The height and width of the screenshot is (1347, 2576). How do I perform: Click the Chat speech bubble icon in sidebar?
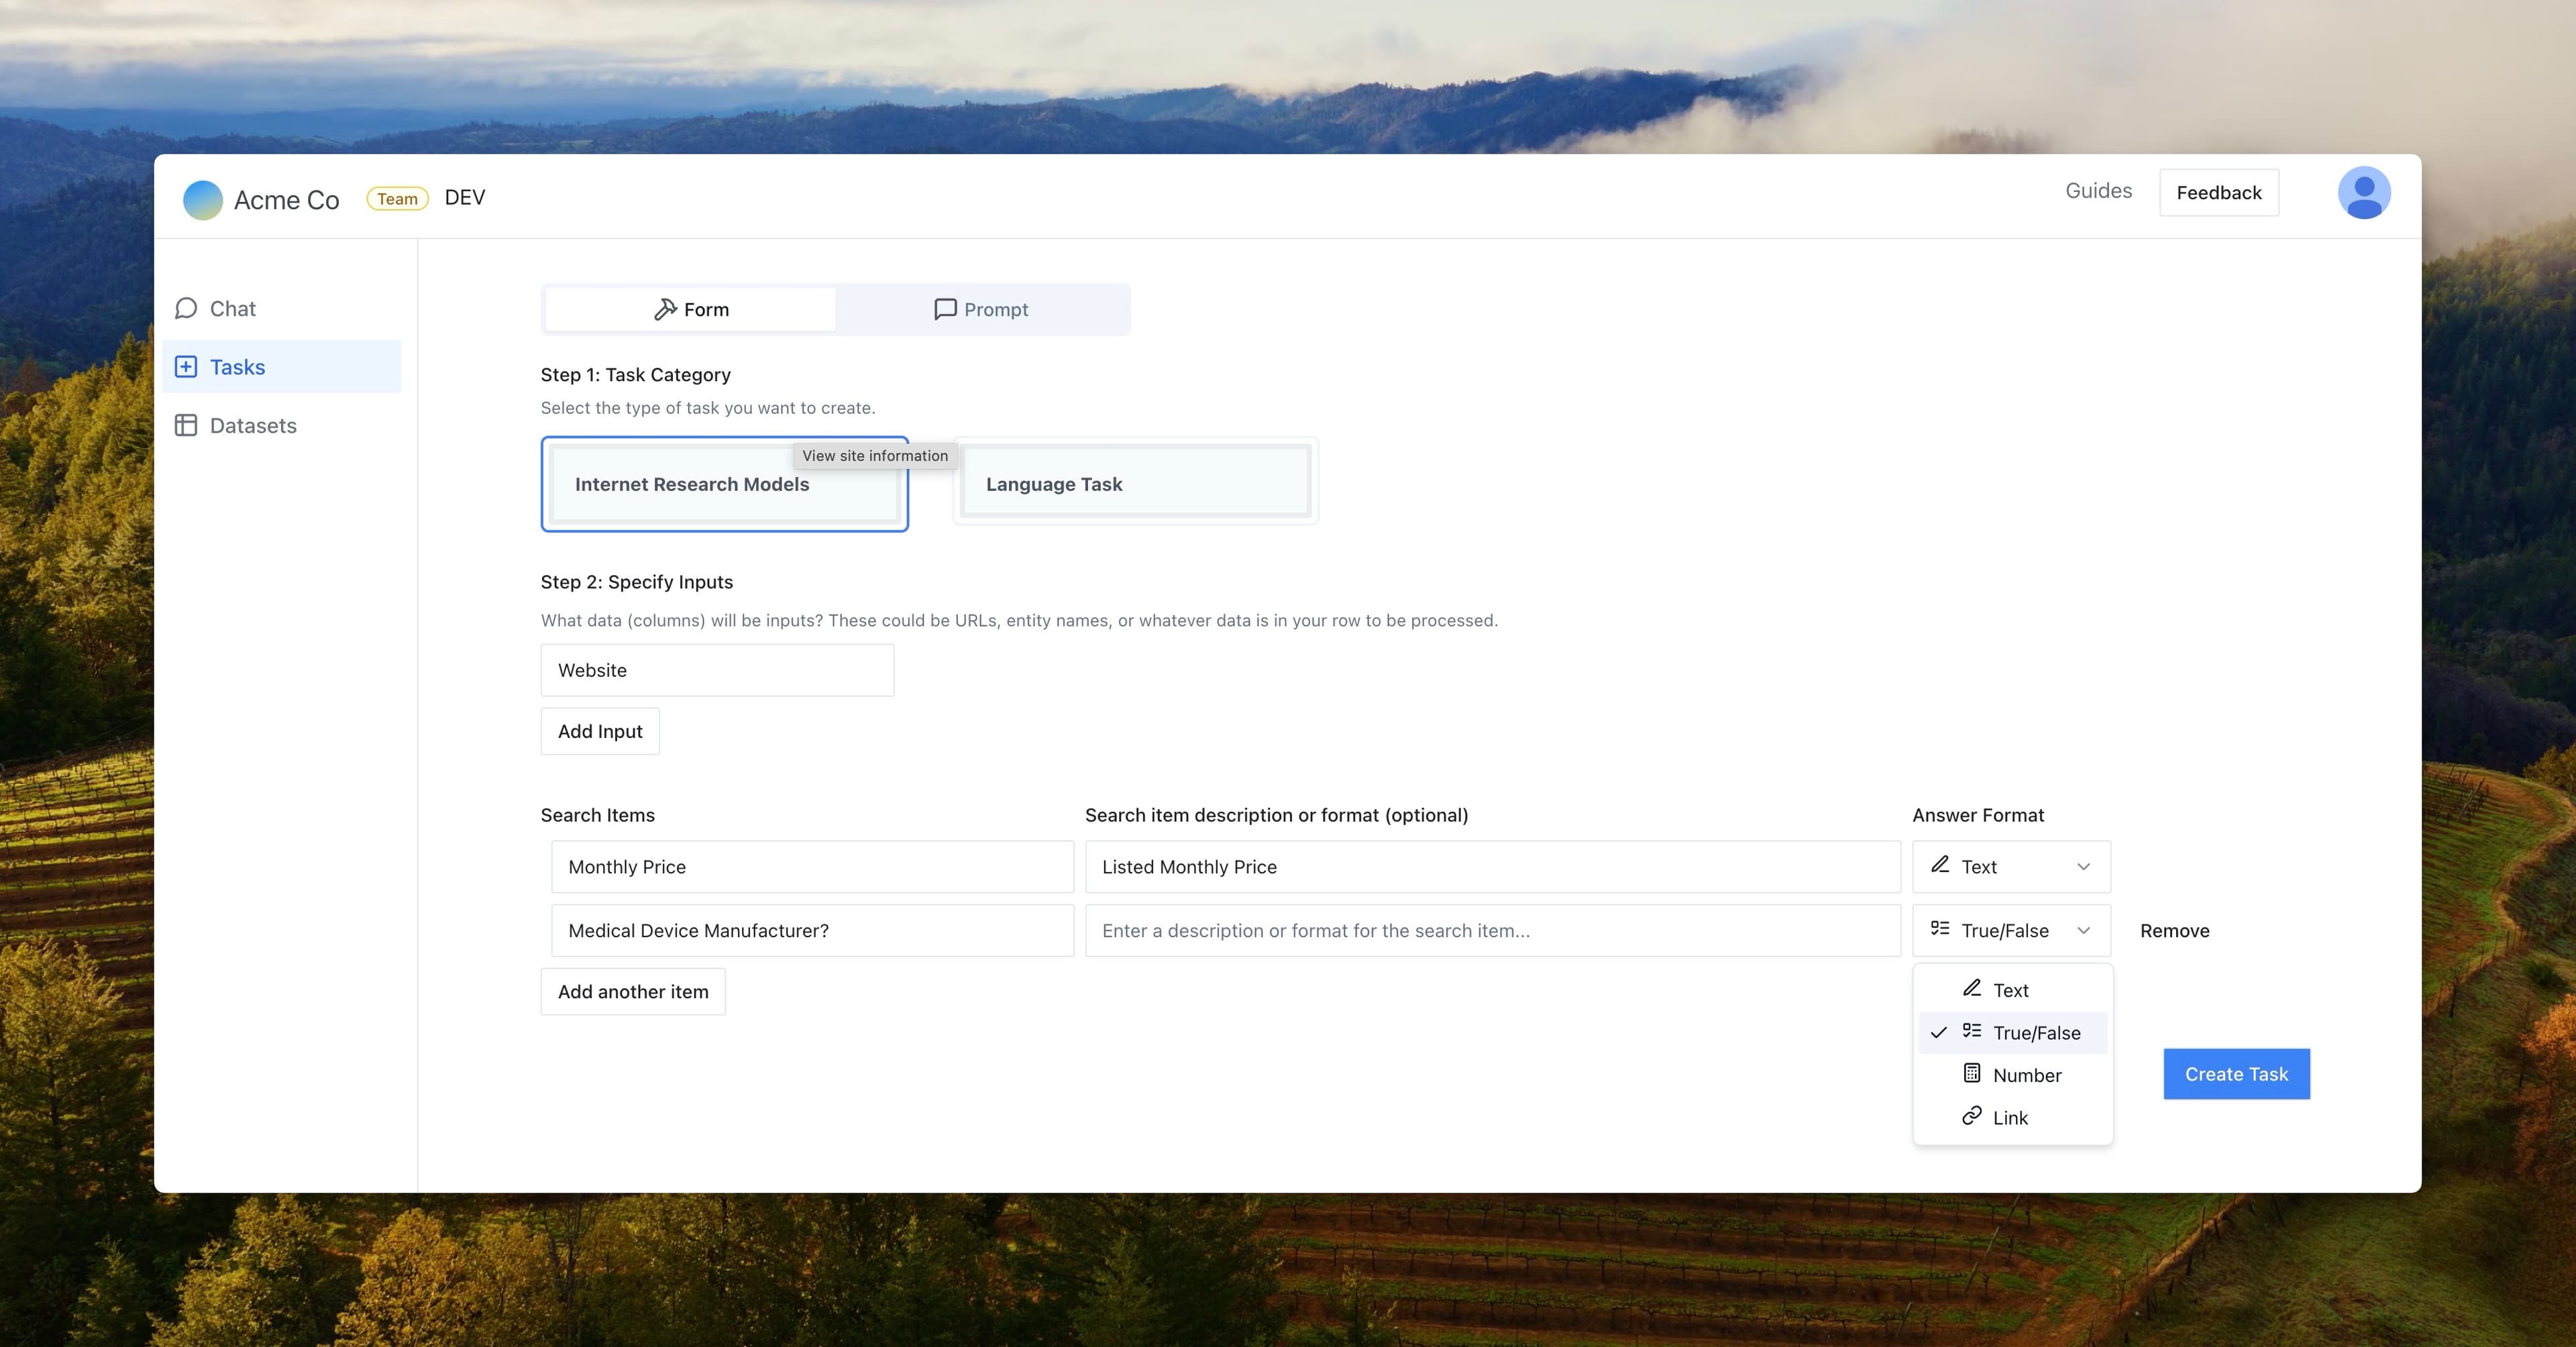click(x=186, y=308)
